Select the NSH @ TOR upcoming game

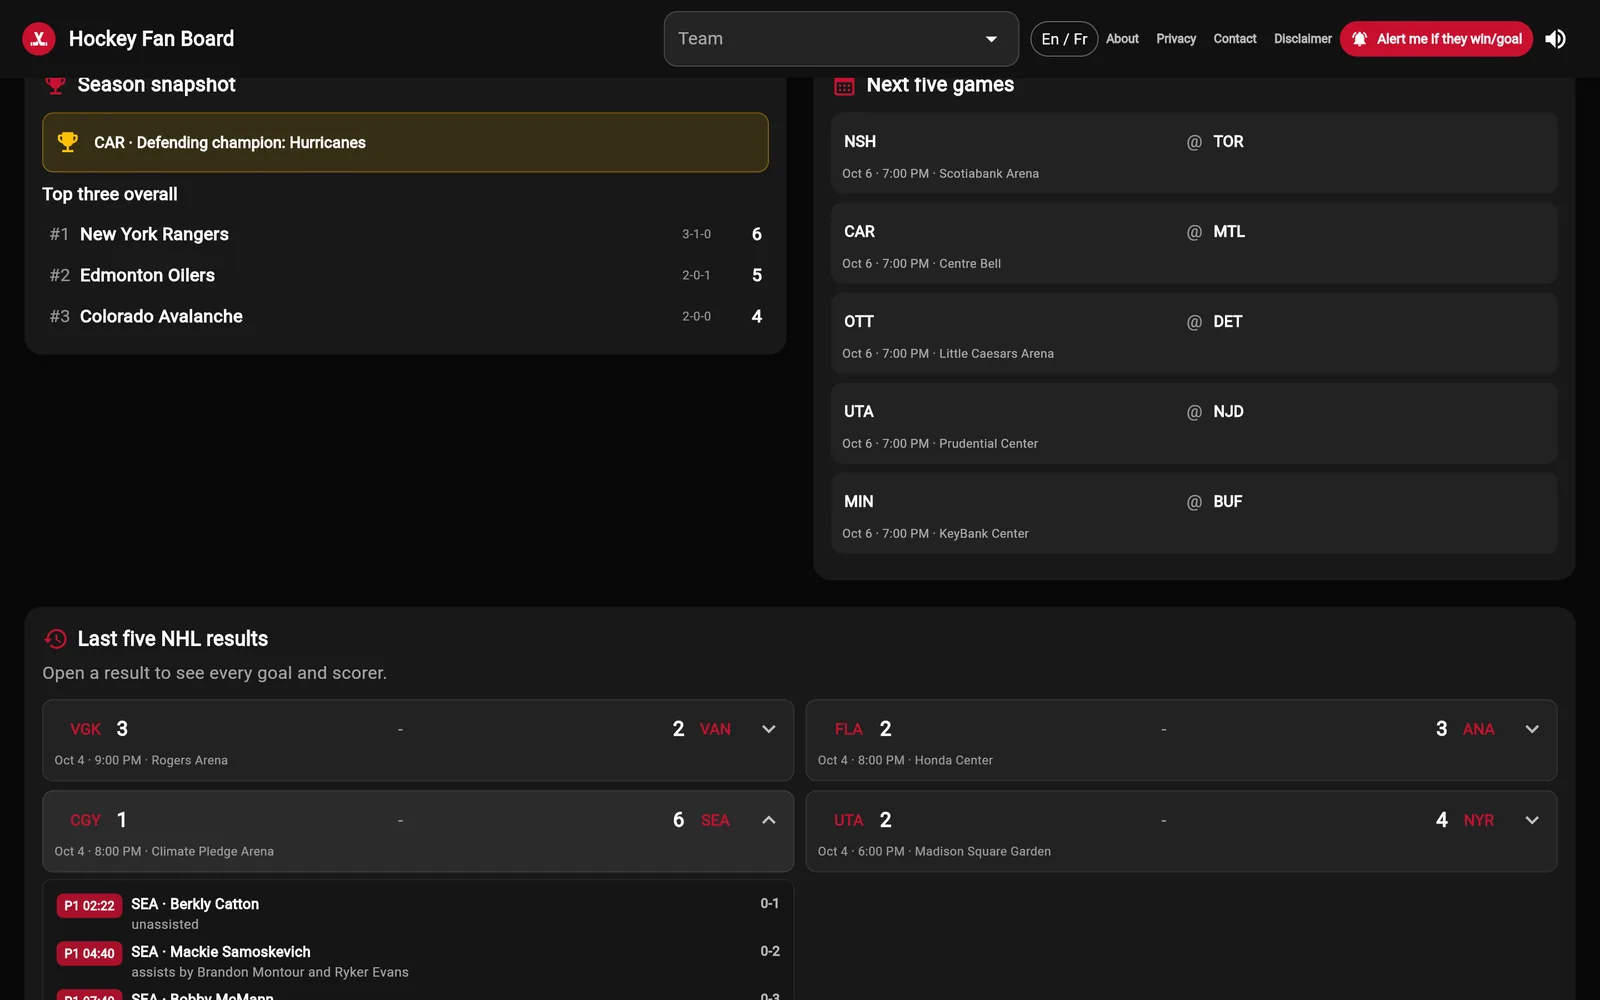click(1194, 153)
